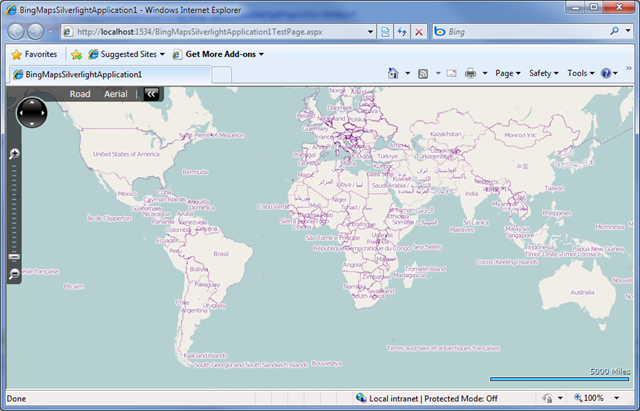Print the page with printer icon
The width and height of the screenshot is (640, 411).
pos(470,73)
